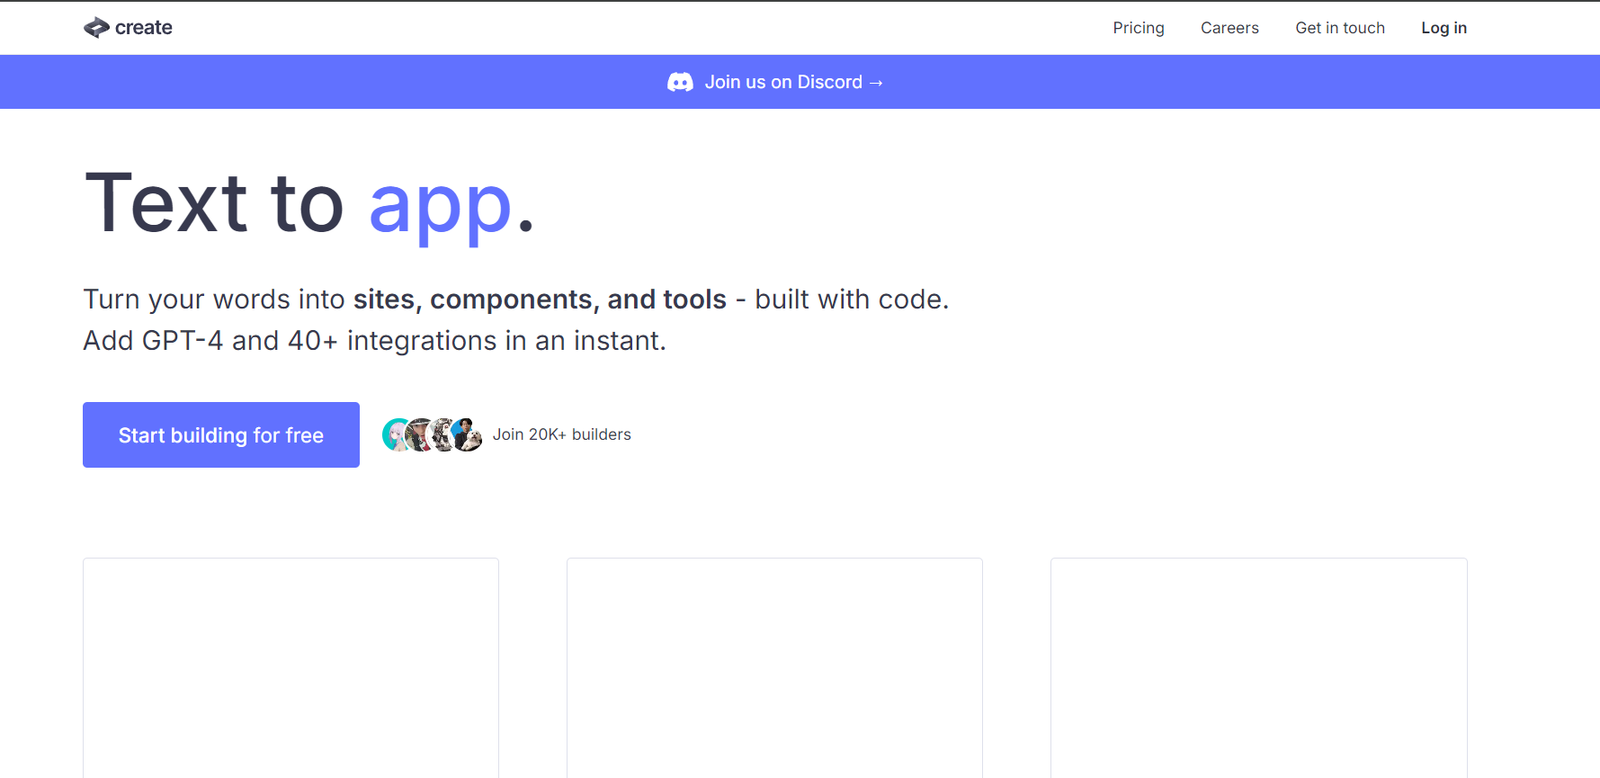The image size is (1600, 778).
Task: Click the Discord logo icon in banner
Action: (x=680, y=82)
